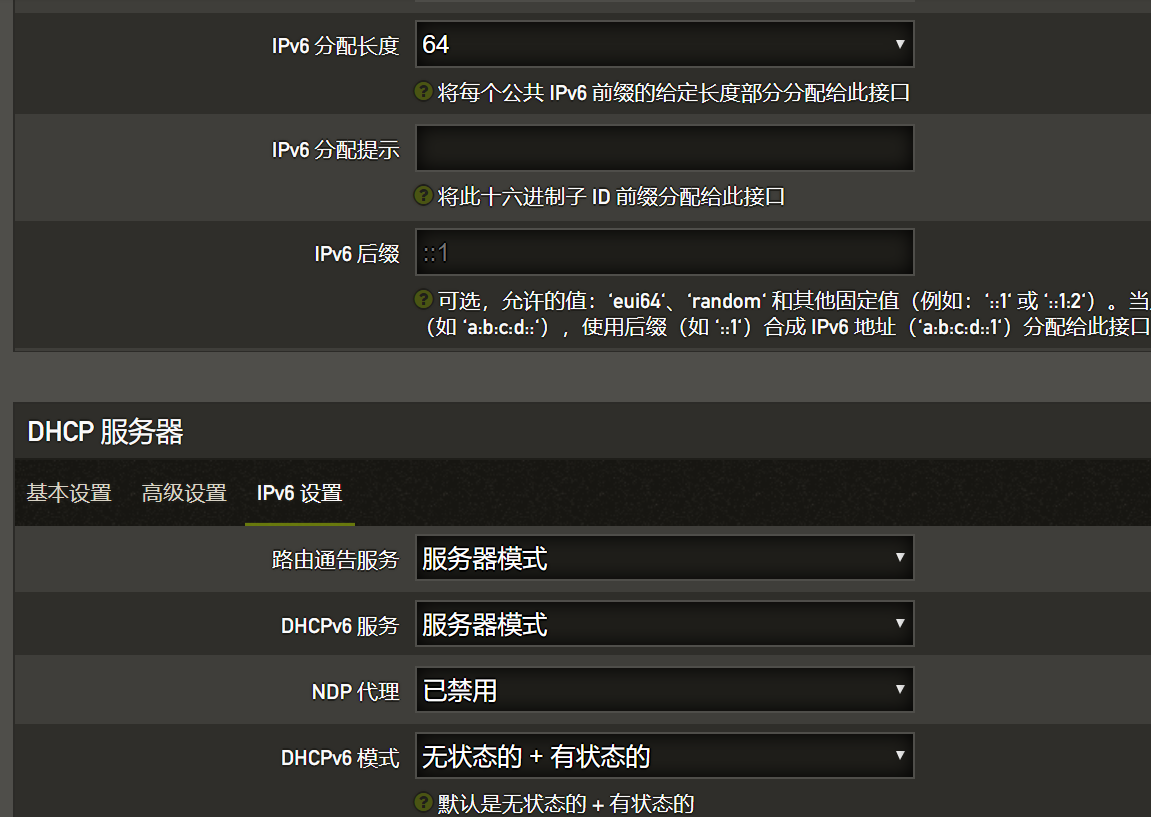
Task: Click the dropdown arrow on IPv6 分配长度 selector
Action: [898, 44]
